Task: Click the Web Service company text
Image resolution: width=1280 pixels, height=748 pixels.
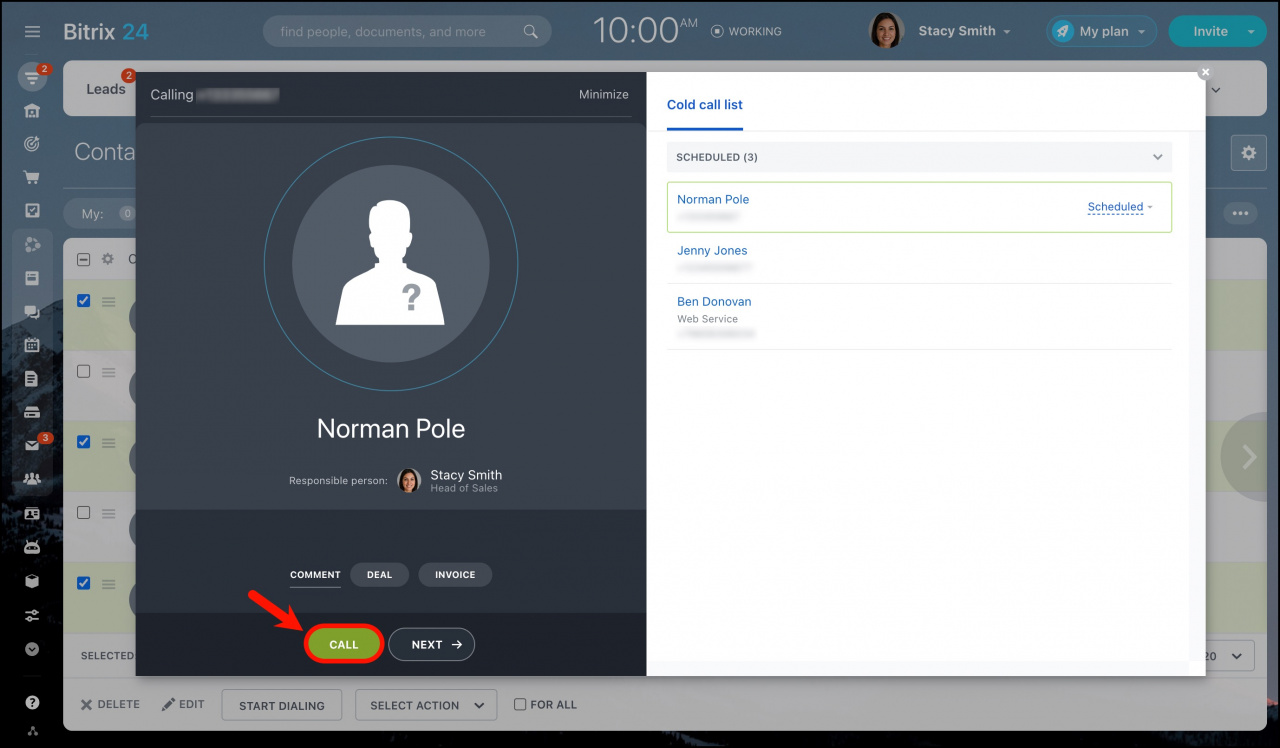Action: pyautogui.click(x=707, y=319)
